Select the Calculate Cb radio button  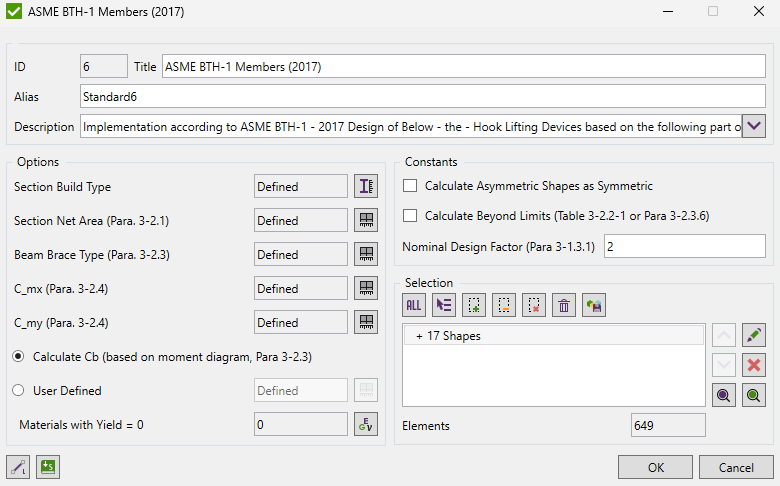19,356
